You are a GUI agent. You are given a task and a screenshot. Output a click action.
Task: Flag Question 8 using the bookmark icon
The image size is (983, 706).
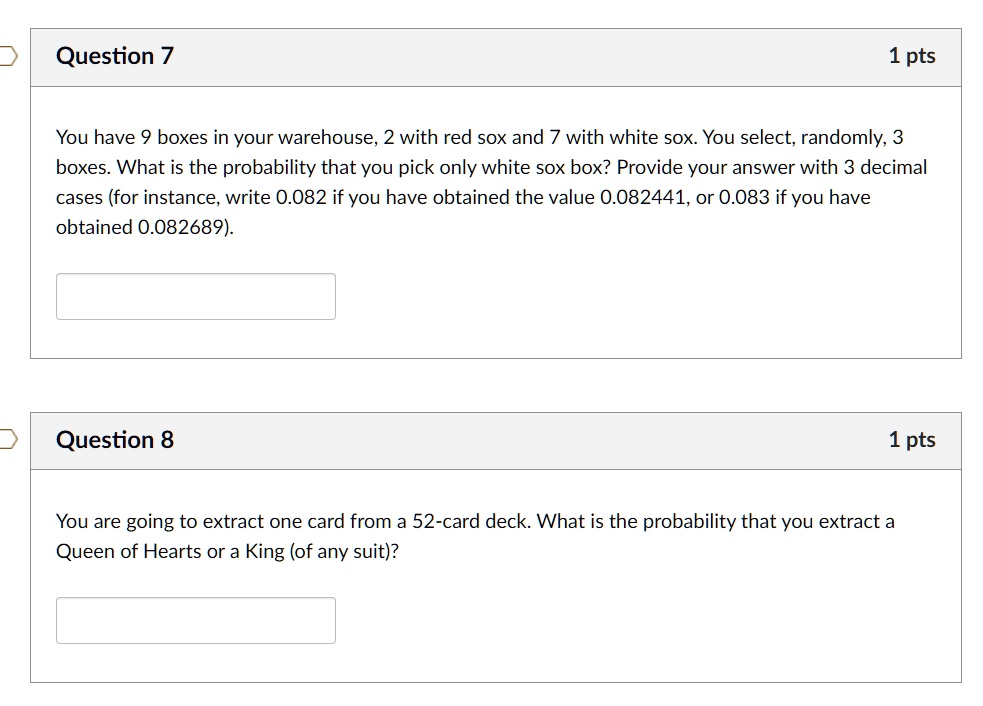tap(8, 439)
